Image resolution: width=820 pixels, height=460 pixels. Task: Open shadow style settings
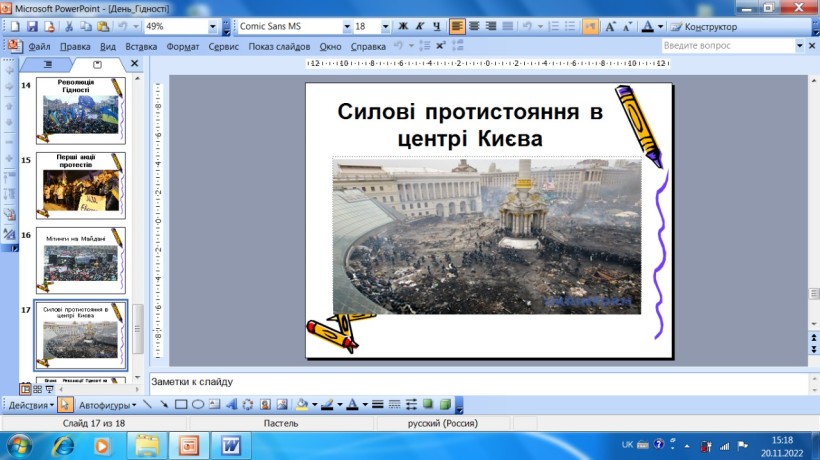click(428, 405)
